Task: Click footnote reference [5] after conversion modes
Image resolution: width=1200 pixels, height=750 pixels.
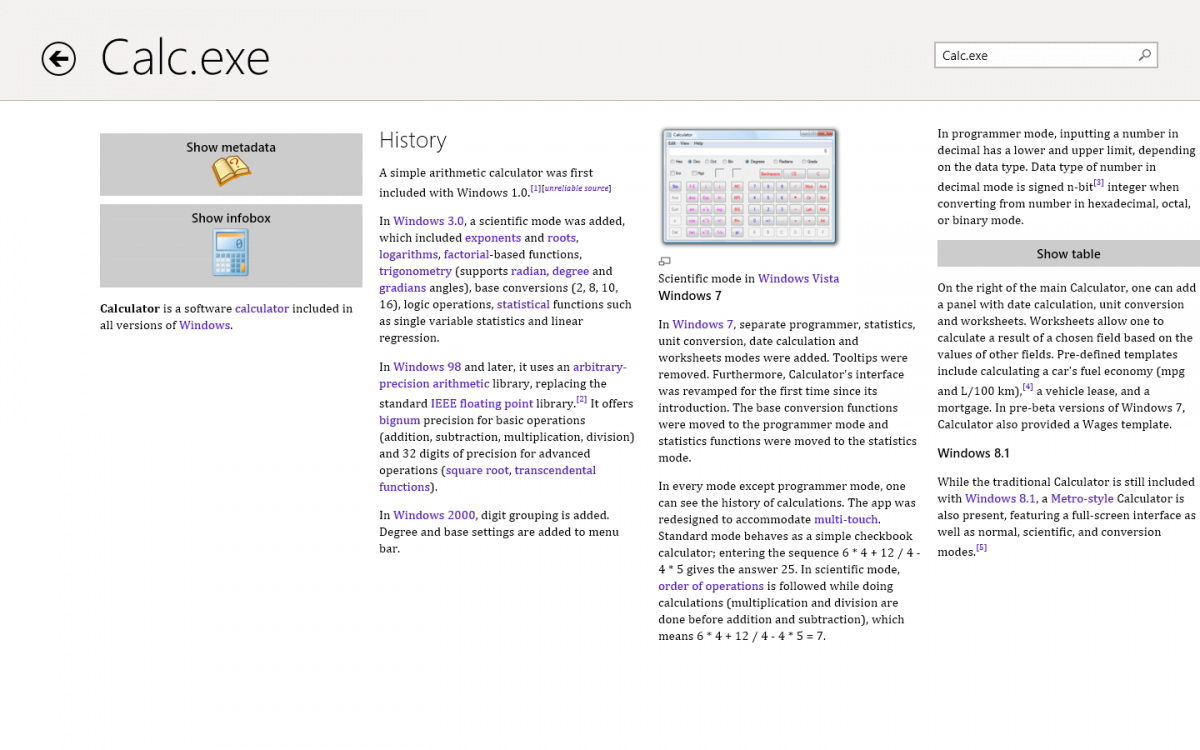Action: [x=981, y=547]
